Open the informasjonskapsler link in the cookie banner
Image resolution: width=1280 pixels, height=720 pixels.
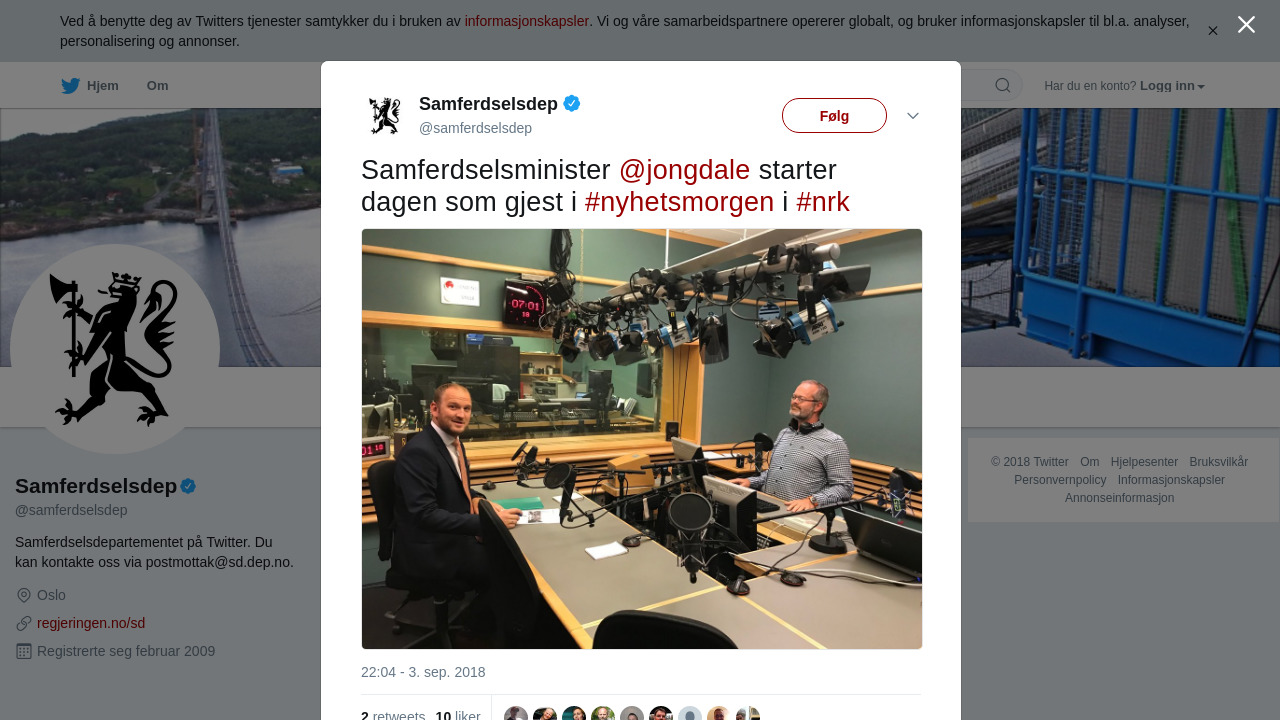click(x=527, y=21)
